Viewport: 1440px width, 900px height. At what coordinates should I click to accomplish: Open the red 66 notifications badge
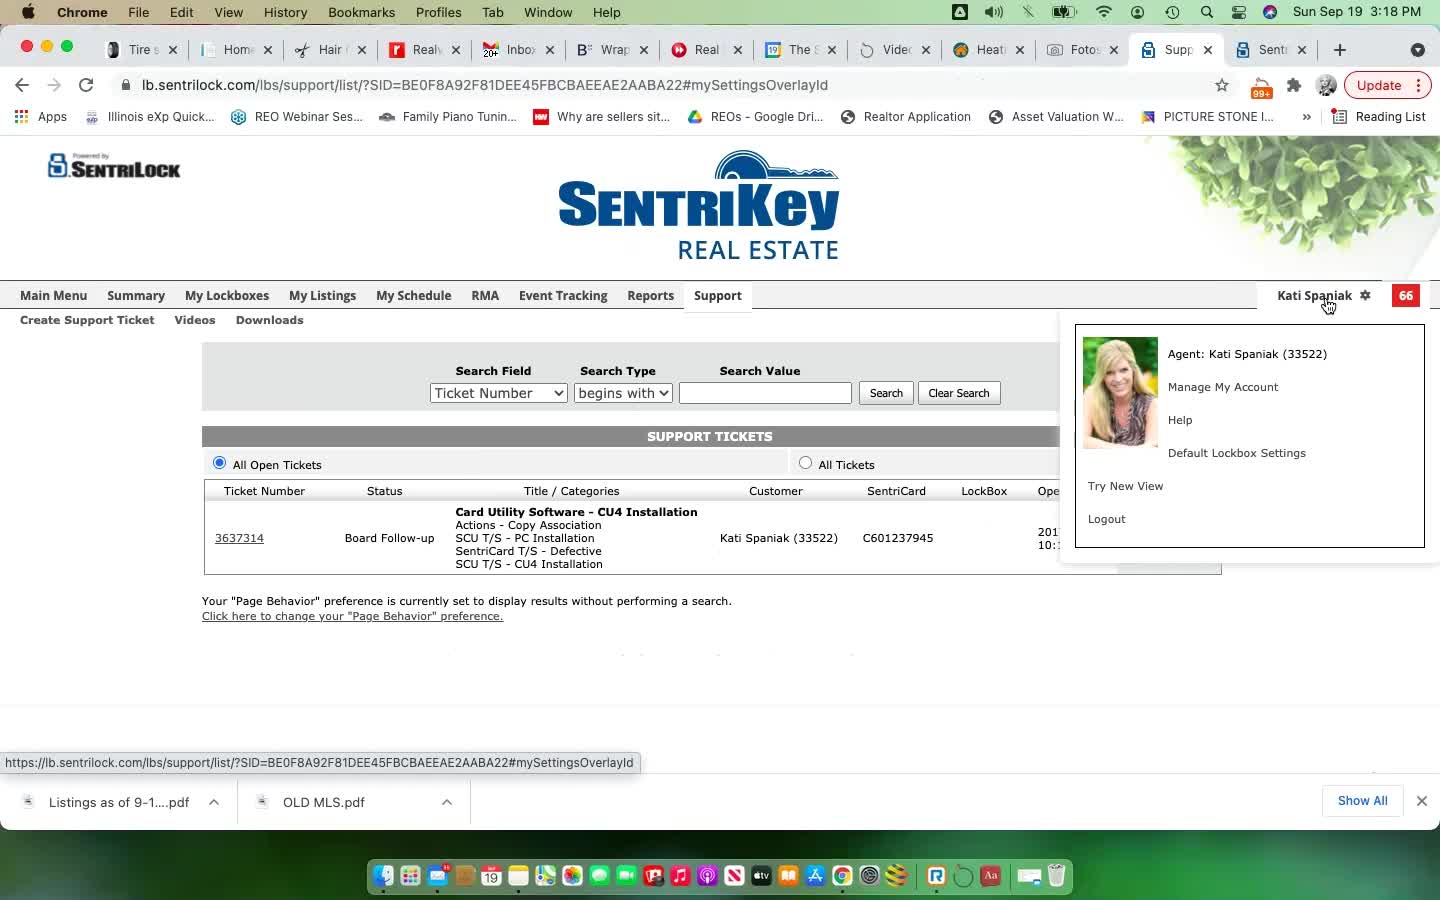[x=1406, y=295]
